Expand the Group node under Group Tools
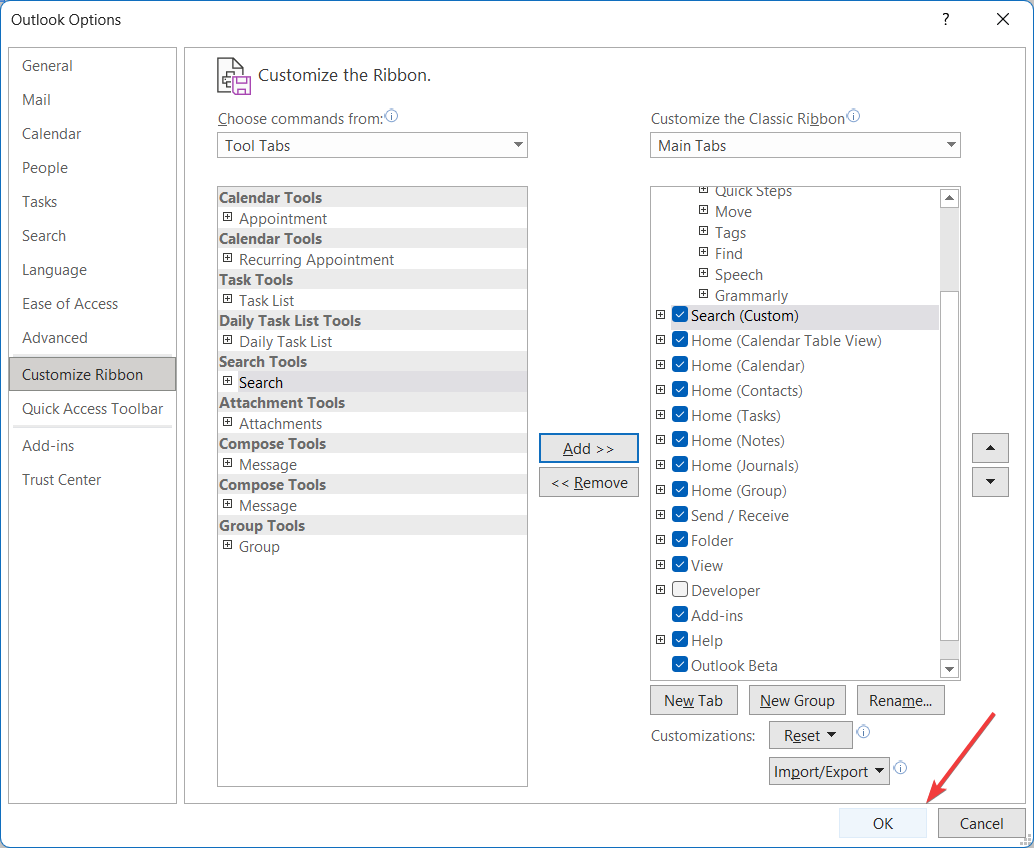This screenshot has width=1034, height=848. tap(228, 545)
